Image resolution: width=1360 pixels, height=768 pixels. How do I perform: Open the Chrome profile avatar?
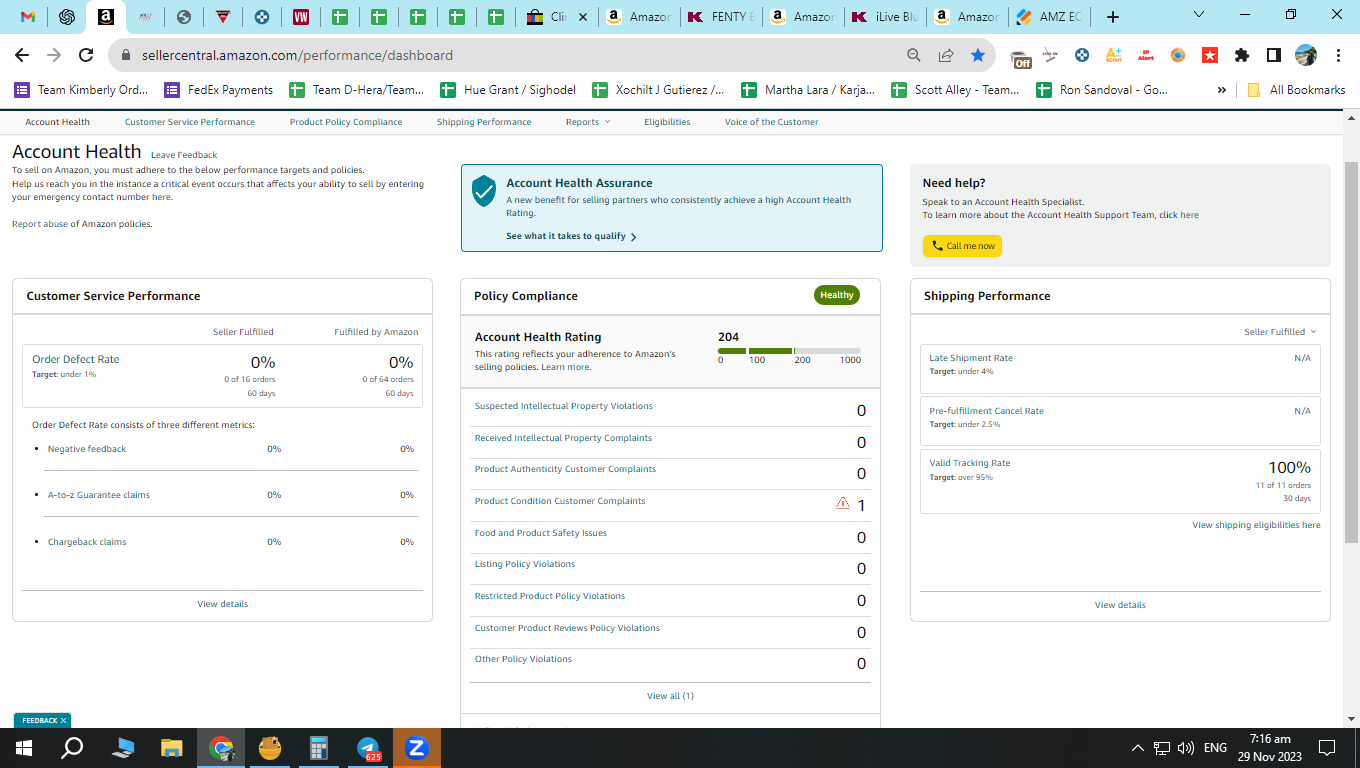click(1306, 55)
